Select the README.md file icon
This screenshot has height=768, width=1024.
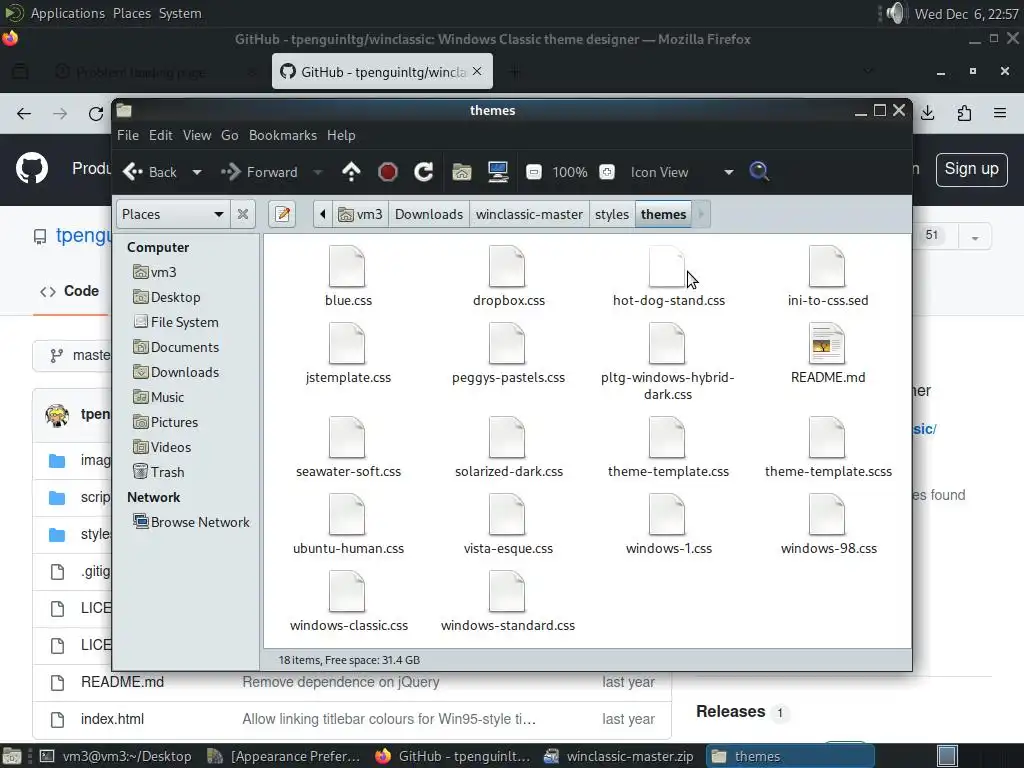click(x=827, y=344)
